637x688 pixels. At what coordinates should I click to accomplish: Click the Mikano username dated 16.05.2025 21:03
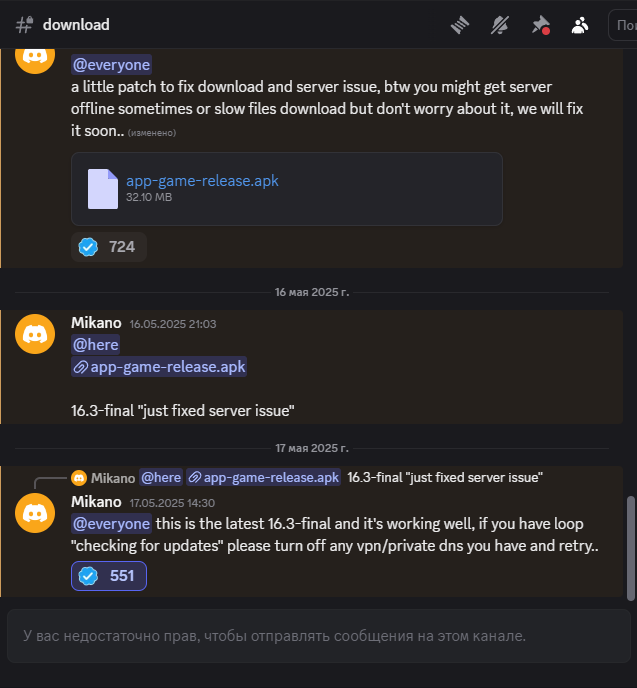pos(96,323)
